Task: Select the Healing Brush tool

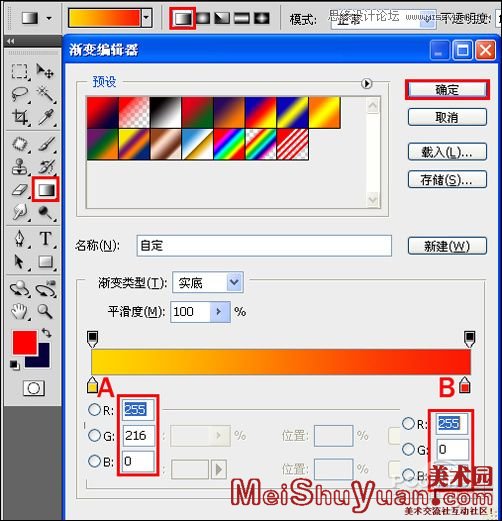Action: pos(19,144)
